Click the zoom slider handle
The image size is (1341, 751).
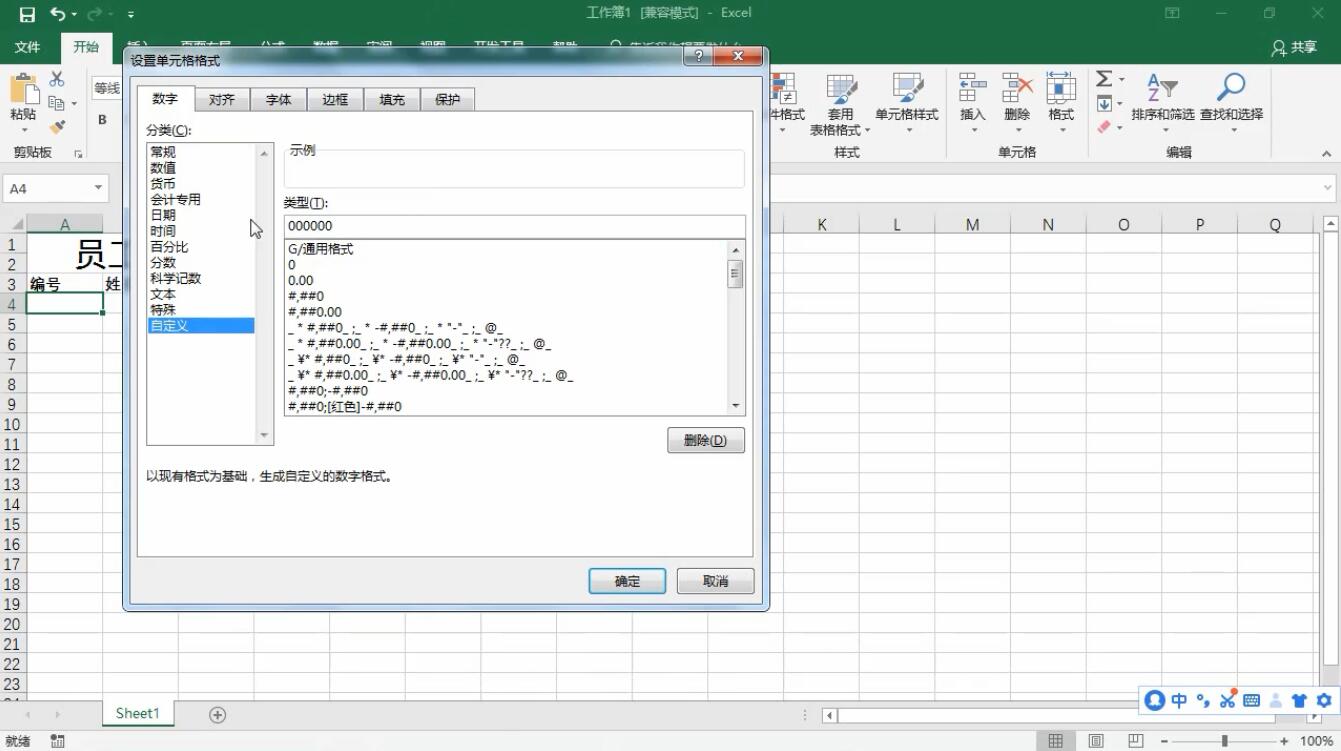1224,741
